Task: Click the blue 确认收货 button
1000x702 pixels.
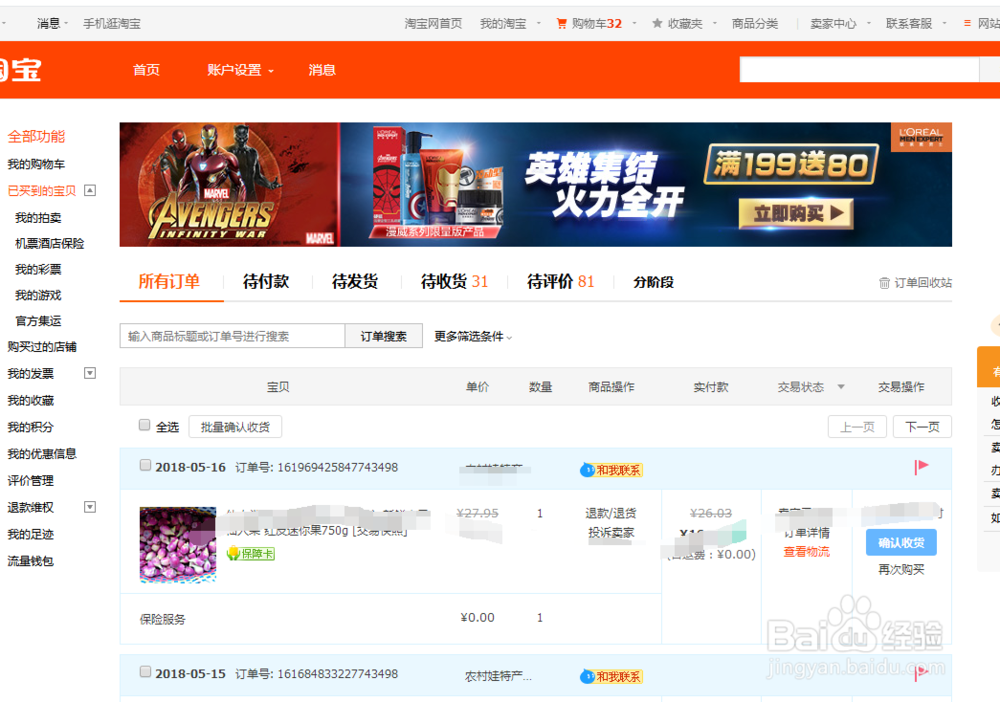Action: click(901, 543)
